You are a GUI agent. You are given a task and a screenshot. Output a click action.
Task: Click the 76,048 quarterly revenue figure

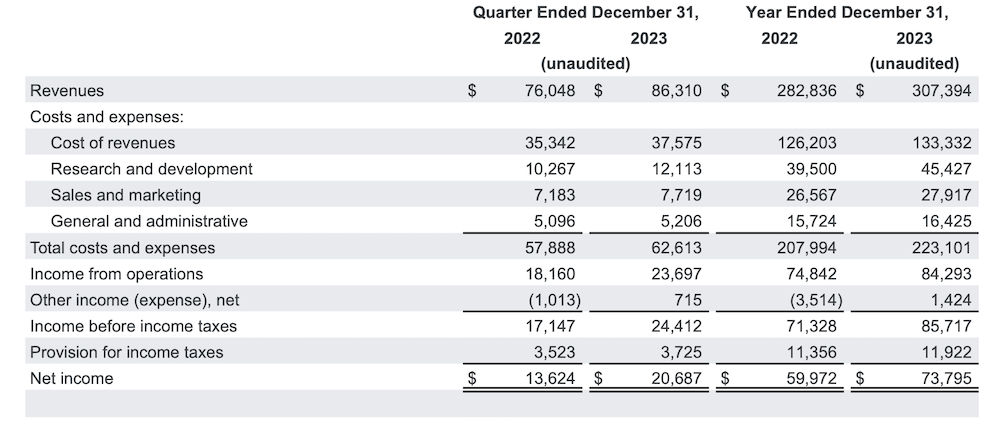click(x=550, y=91)
